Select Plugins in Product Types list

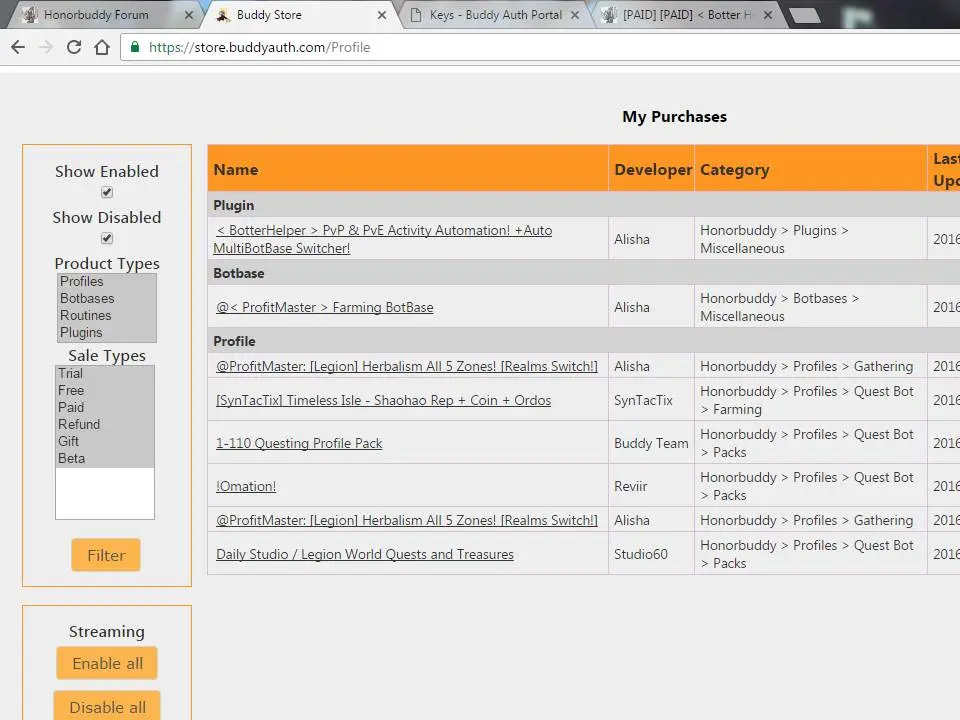point(107,332)
